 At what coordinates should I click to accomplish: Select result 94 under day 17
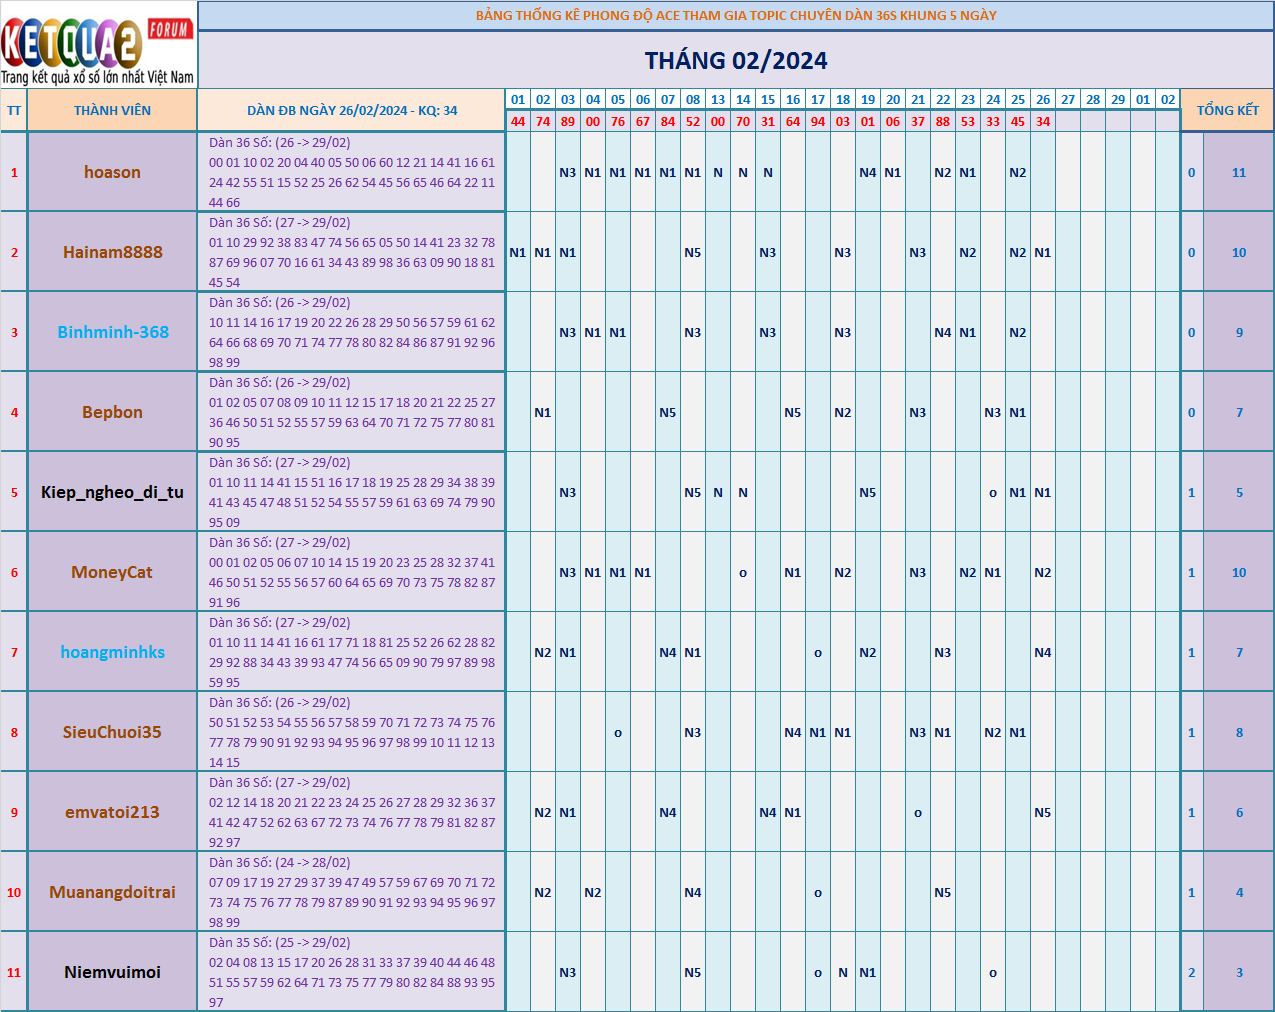818,121
